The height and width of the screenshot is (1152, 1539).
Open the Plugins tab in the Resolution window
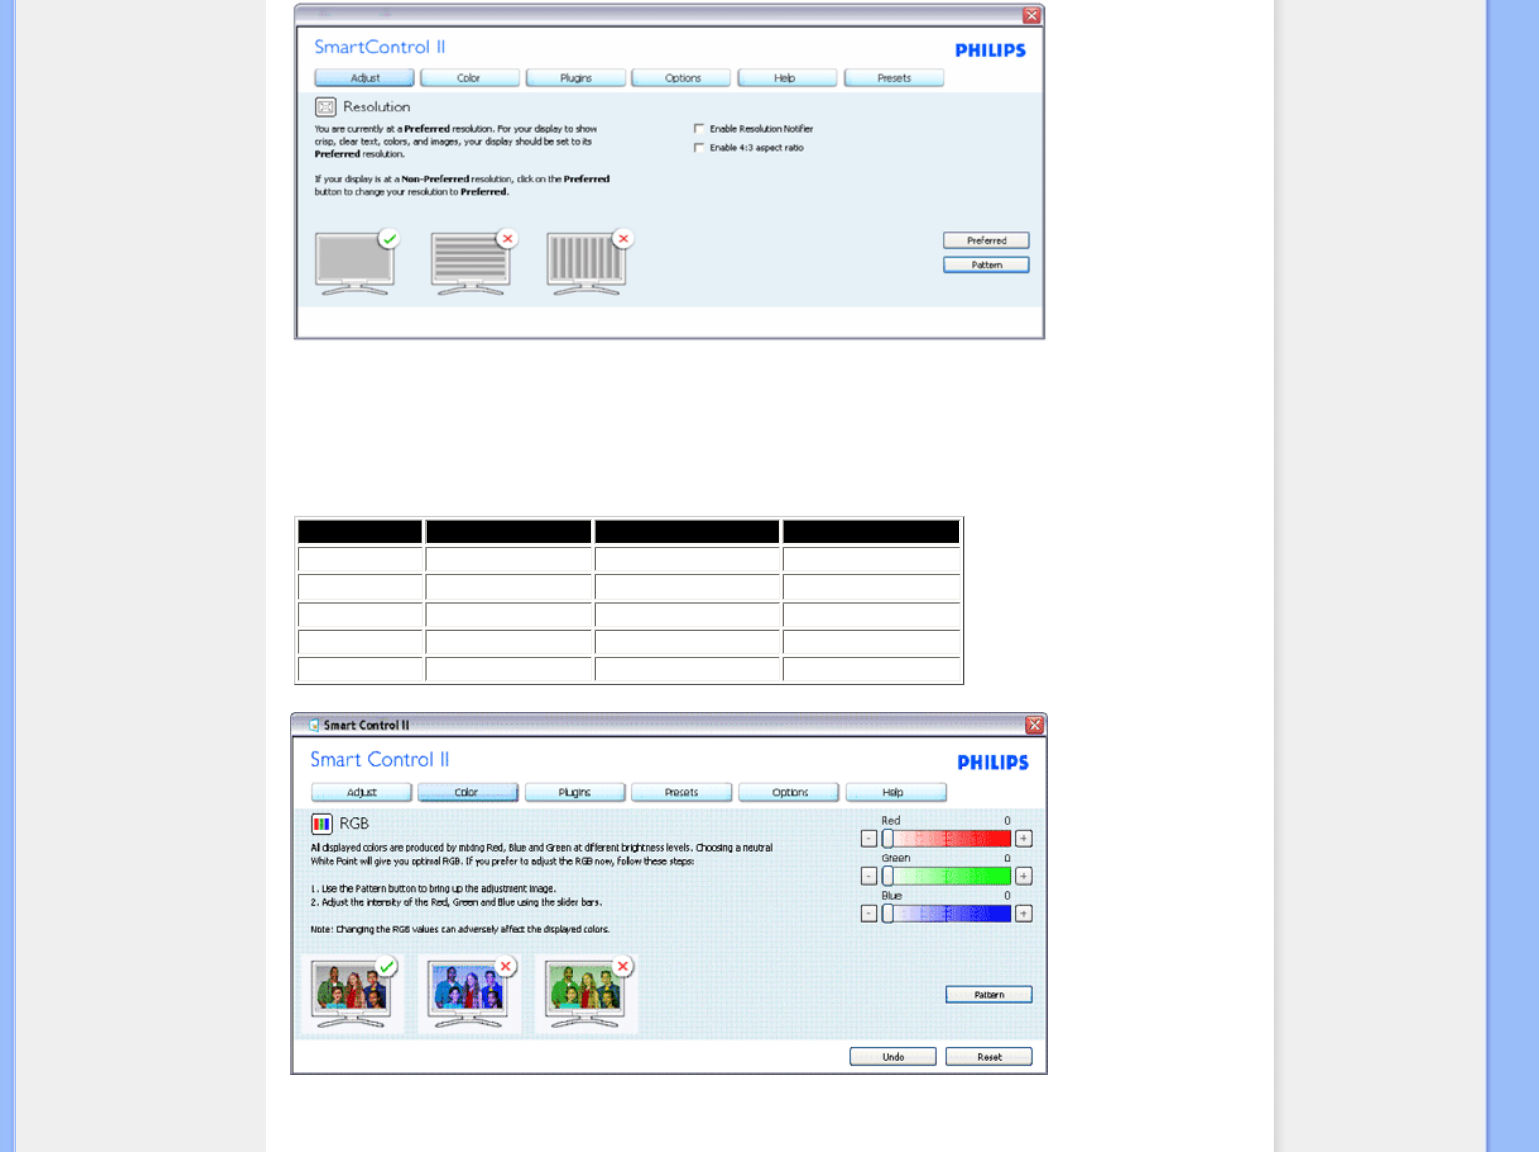[x=576, y=78]
